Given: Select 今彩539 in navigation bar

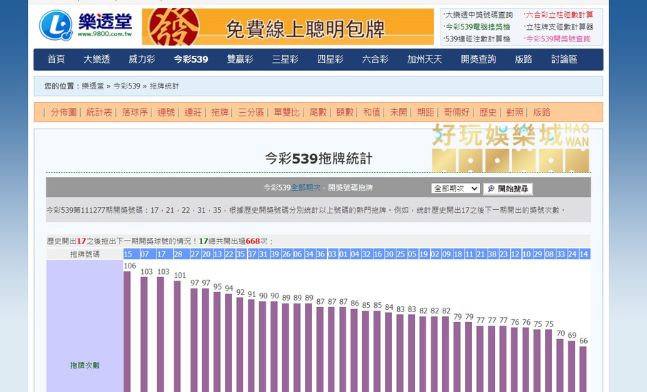Looking at the screenshot, I should 191,59.
